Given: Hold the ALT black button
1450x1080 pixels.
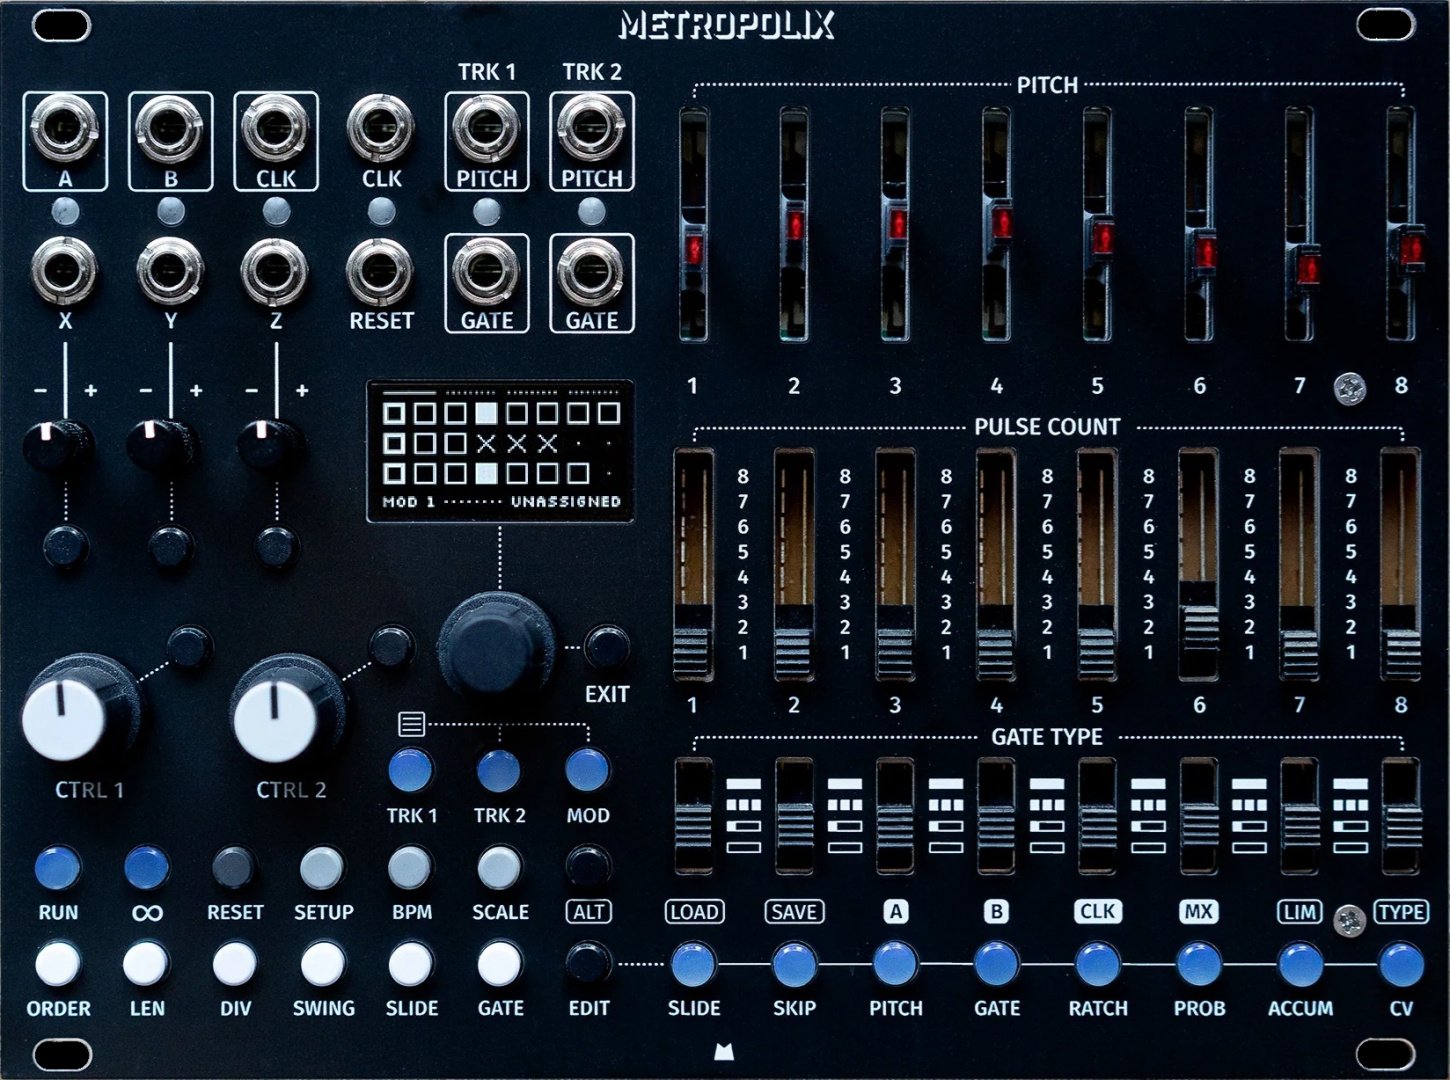Looking at the screenshot, I should (x=587, y=866).
